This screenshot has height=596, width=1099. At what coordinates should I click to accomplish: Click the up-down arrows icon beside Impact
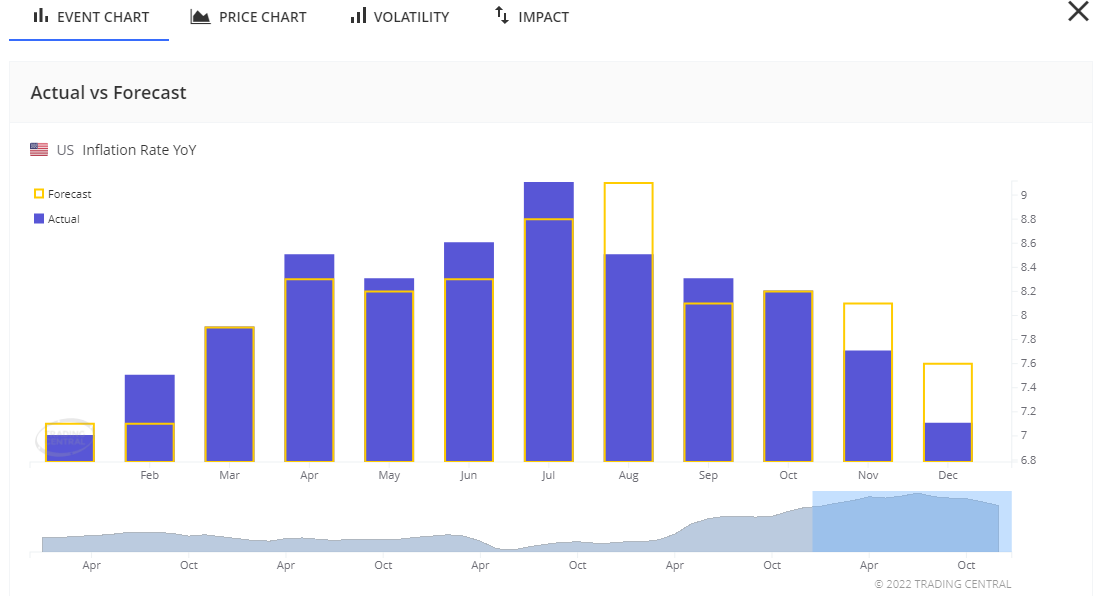501,15
